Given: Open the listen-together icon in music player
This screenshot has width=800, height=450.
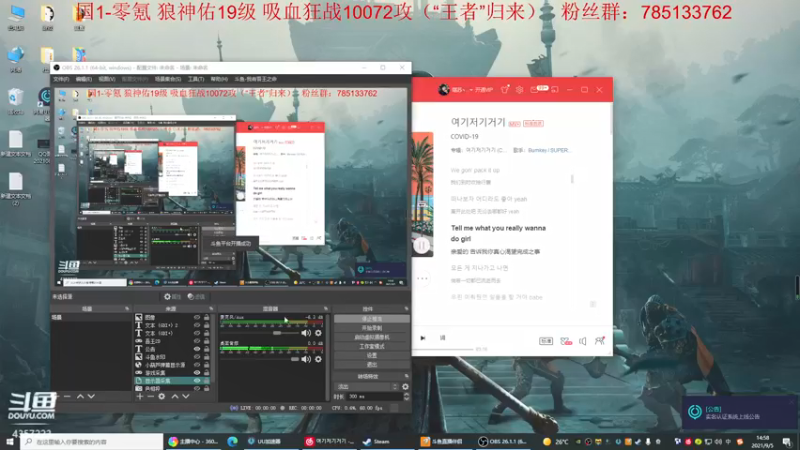Looking at the screenshot, I should (x=600, y=341).
